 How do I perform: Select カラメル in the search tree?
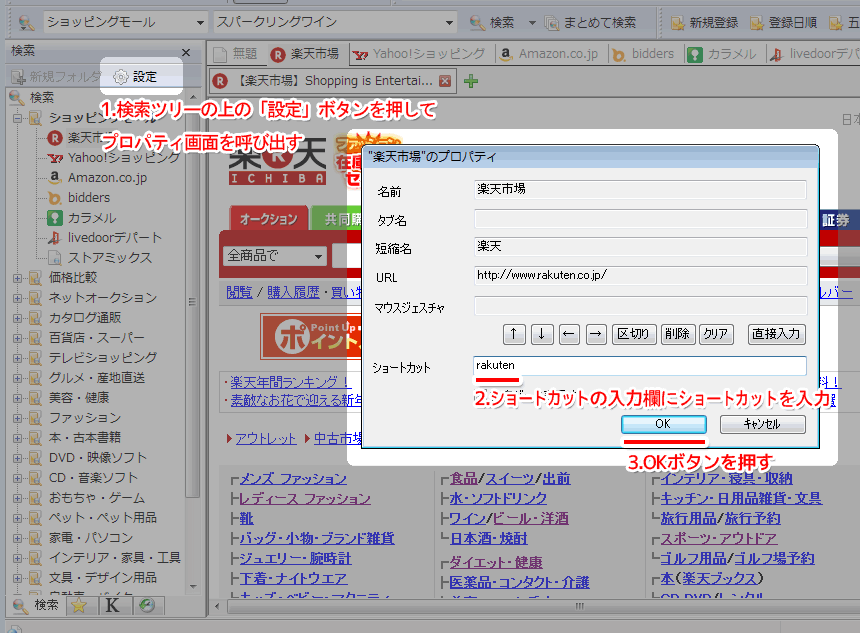tap(82, 218)
